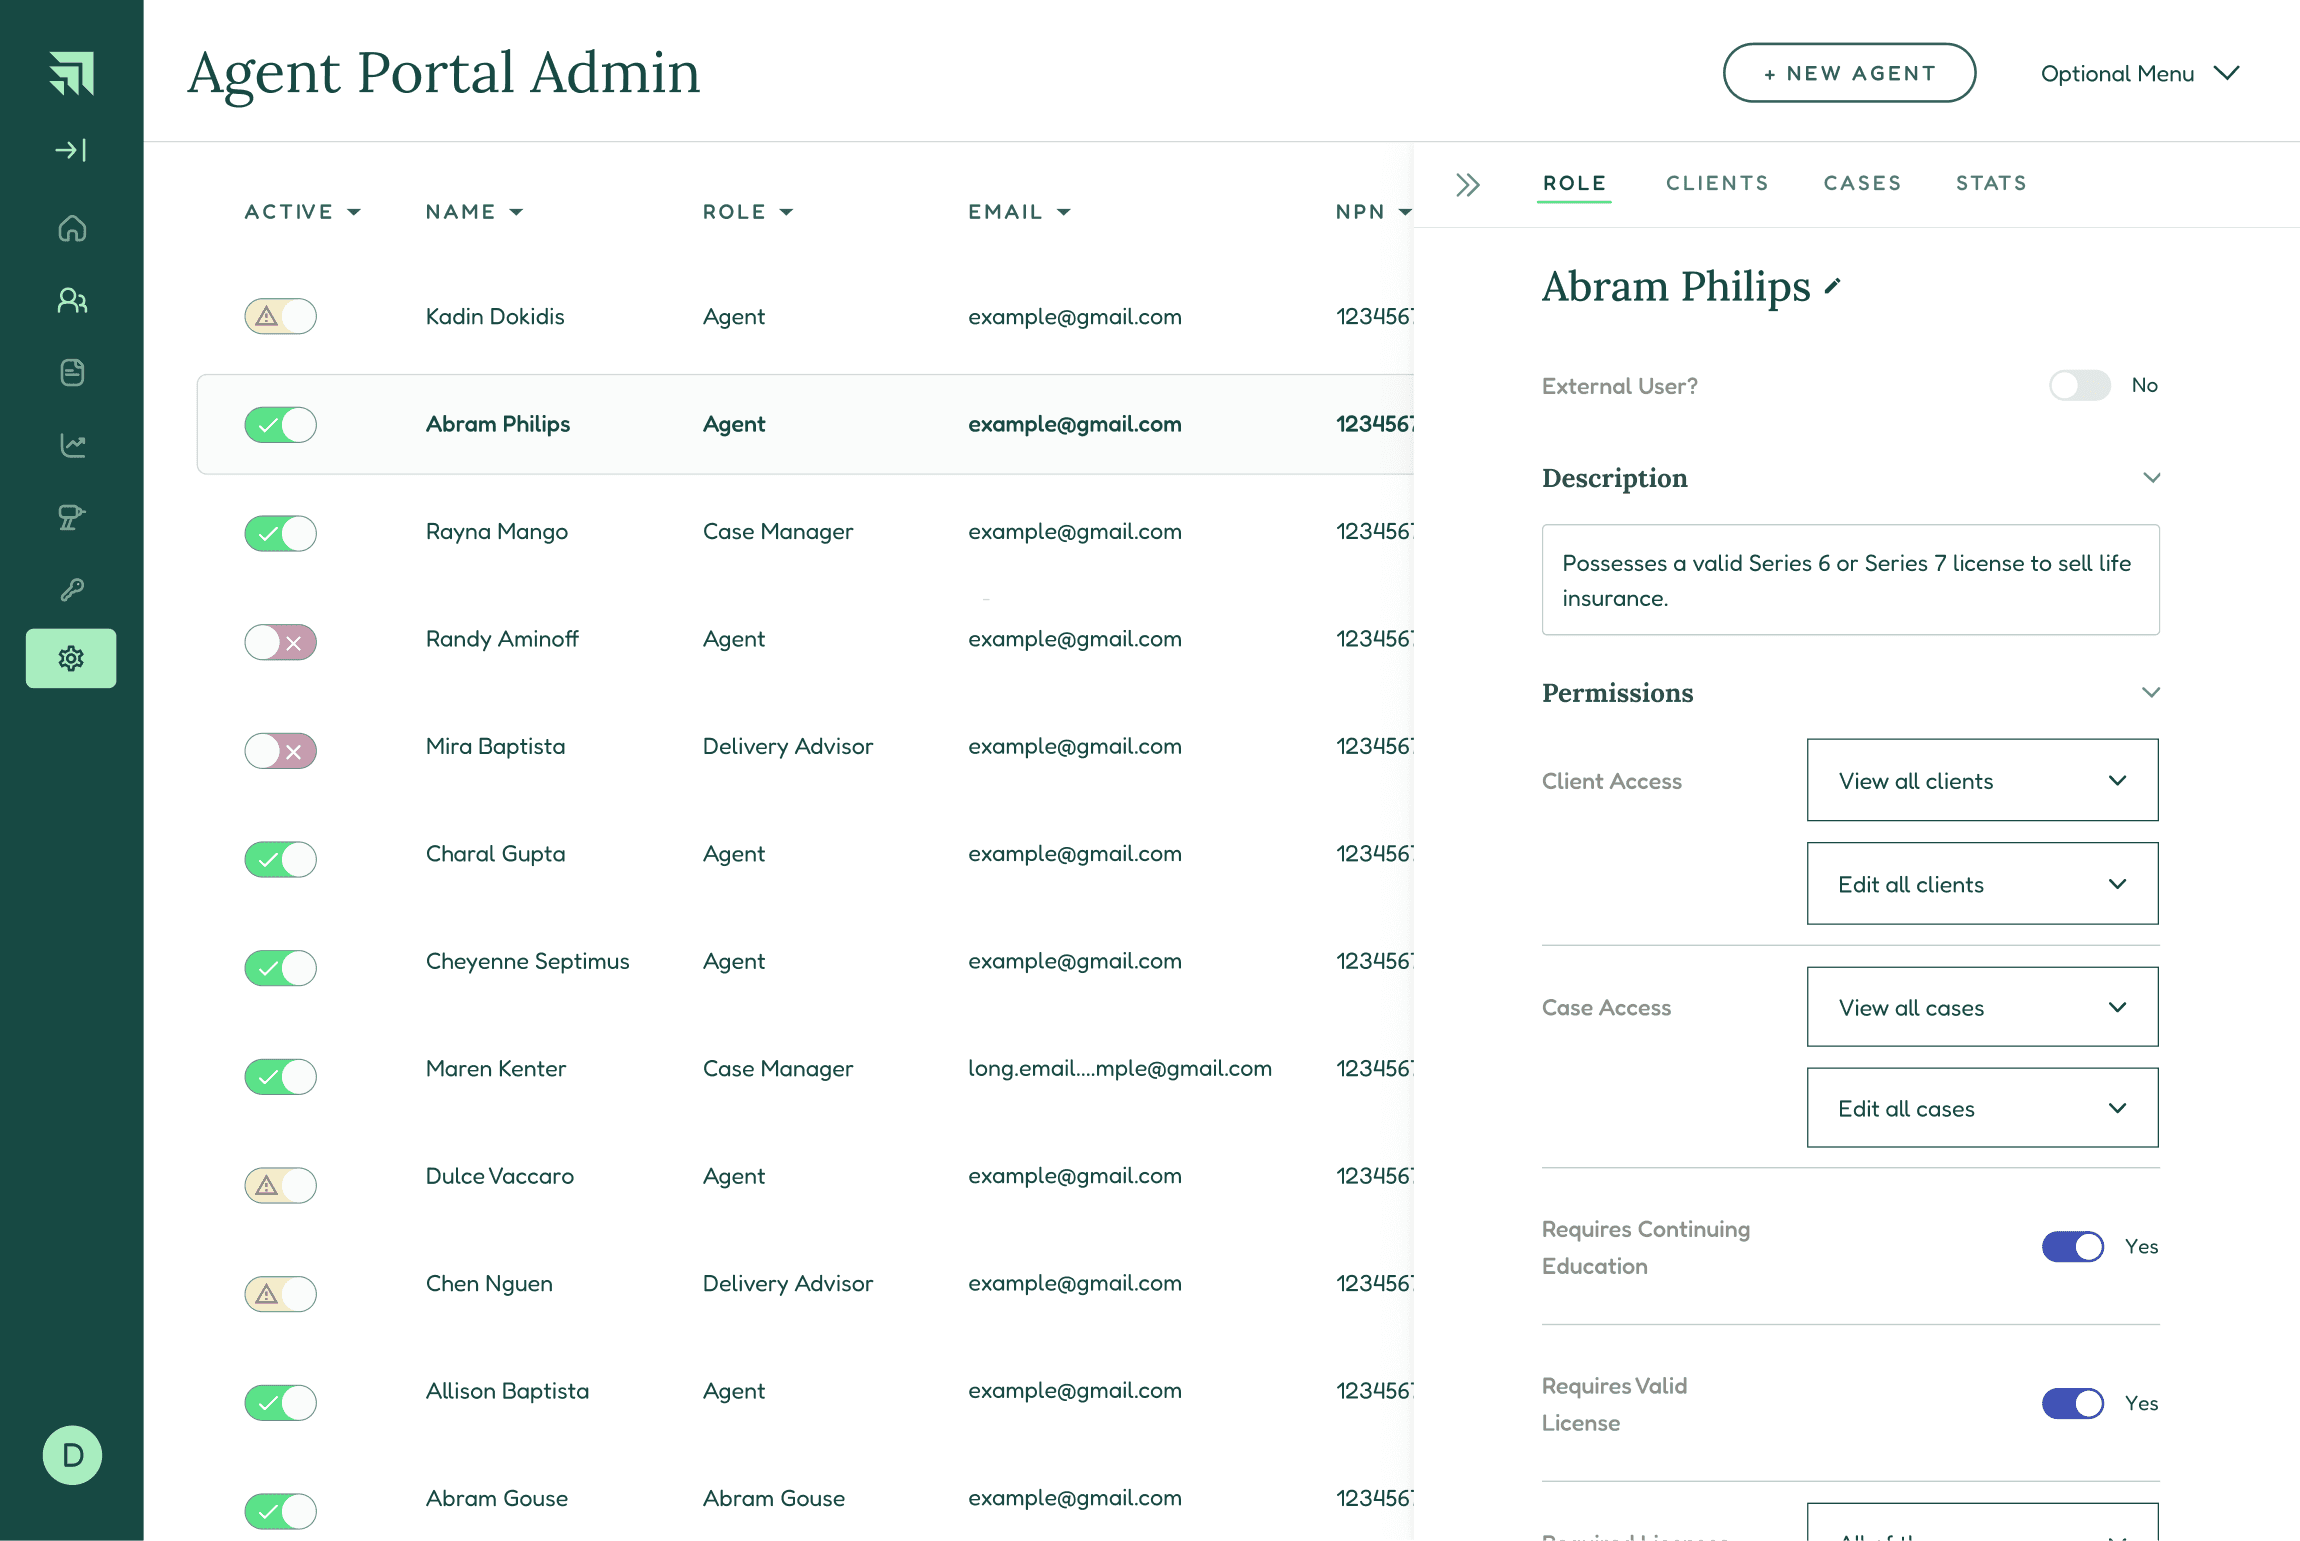Open the Edit all cases dropdown
This screenshot has width=2300, height=1541.
(1982, 1108)
